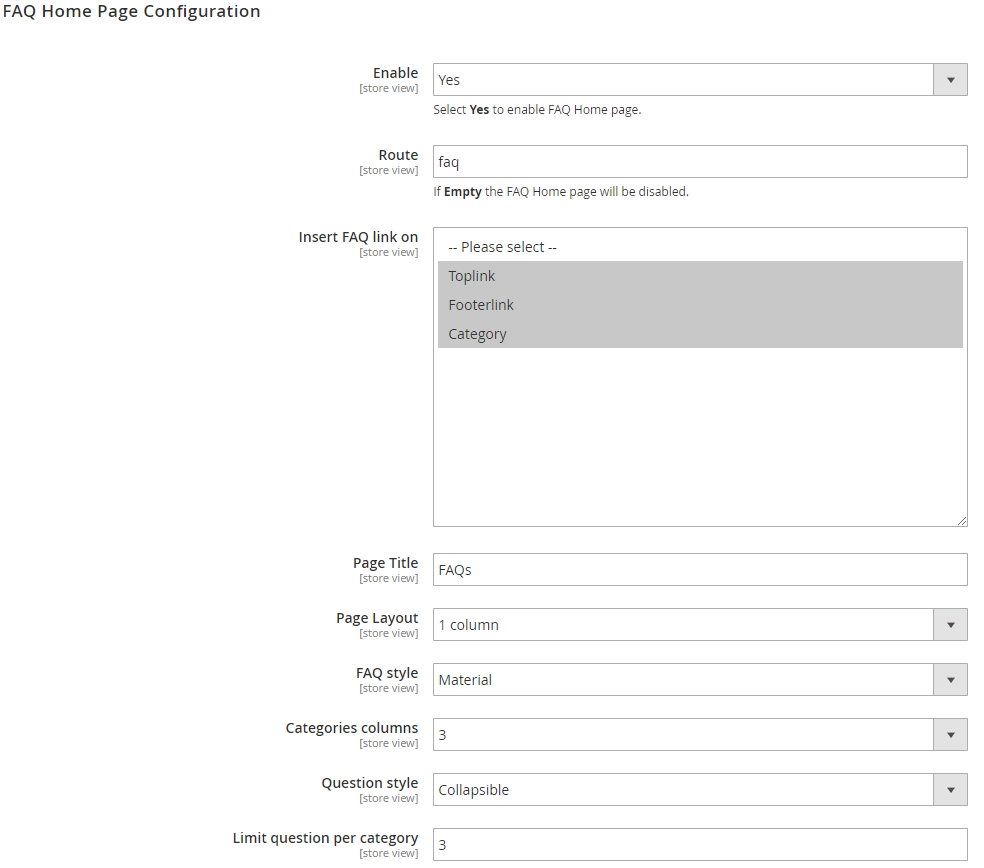The width and height of the screenshot is (984, 868).
Task: Open the Page Layout dropdown showing 1 column
Action: point(683,625)
